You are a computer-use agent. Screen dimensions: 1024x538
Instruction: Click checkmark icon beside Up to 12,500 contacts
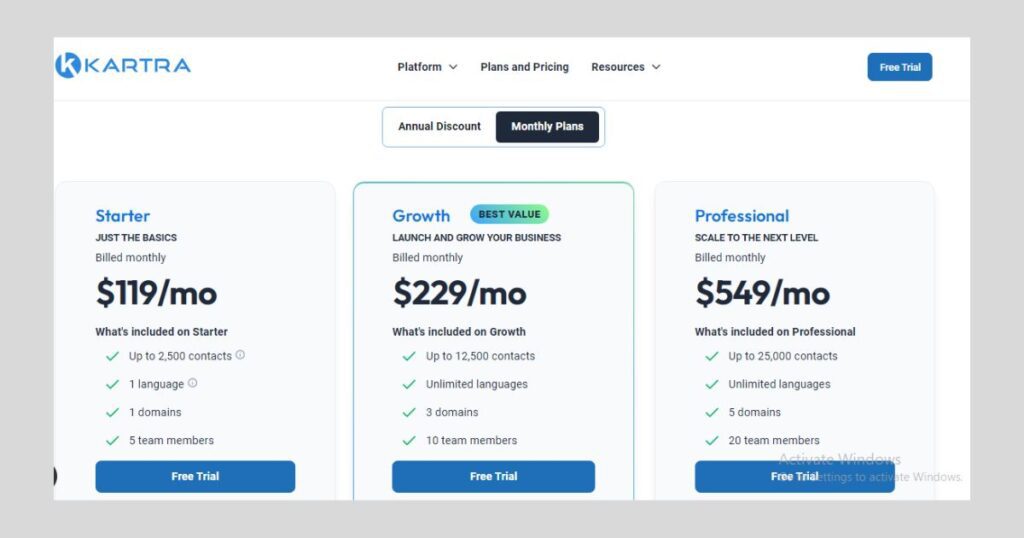tap(409, 356)
